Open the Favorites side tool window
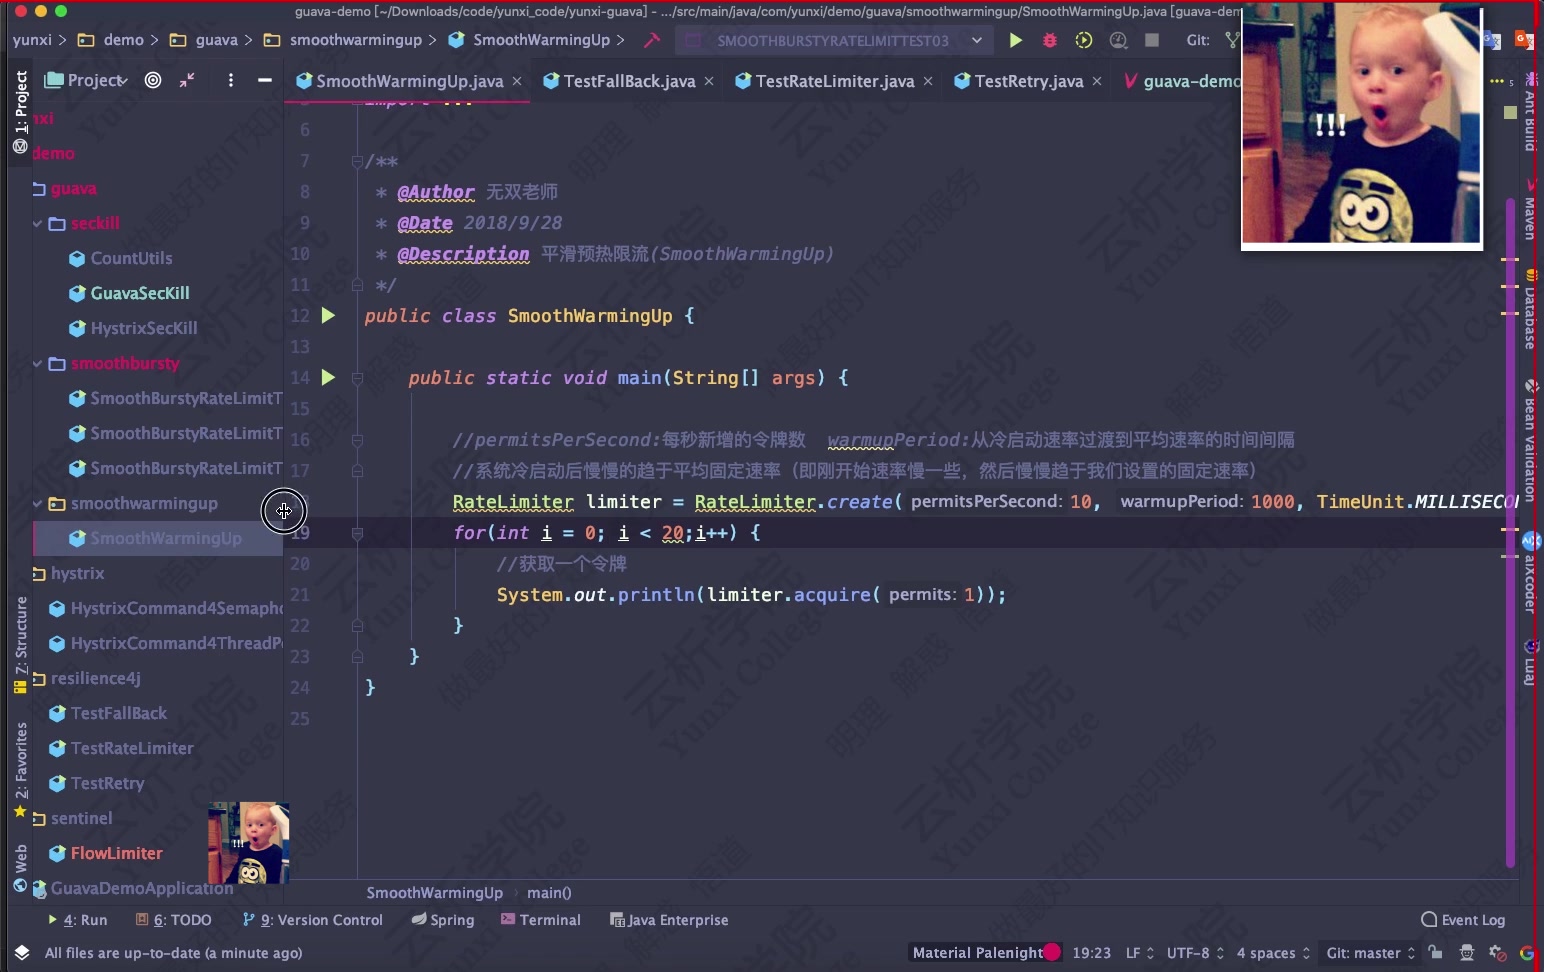The image size is (1544, 972). 20,770
